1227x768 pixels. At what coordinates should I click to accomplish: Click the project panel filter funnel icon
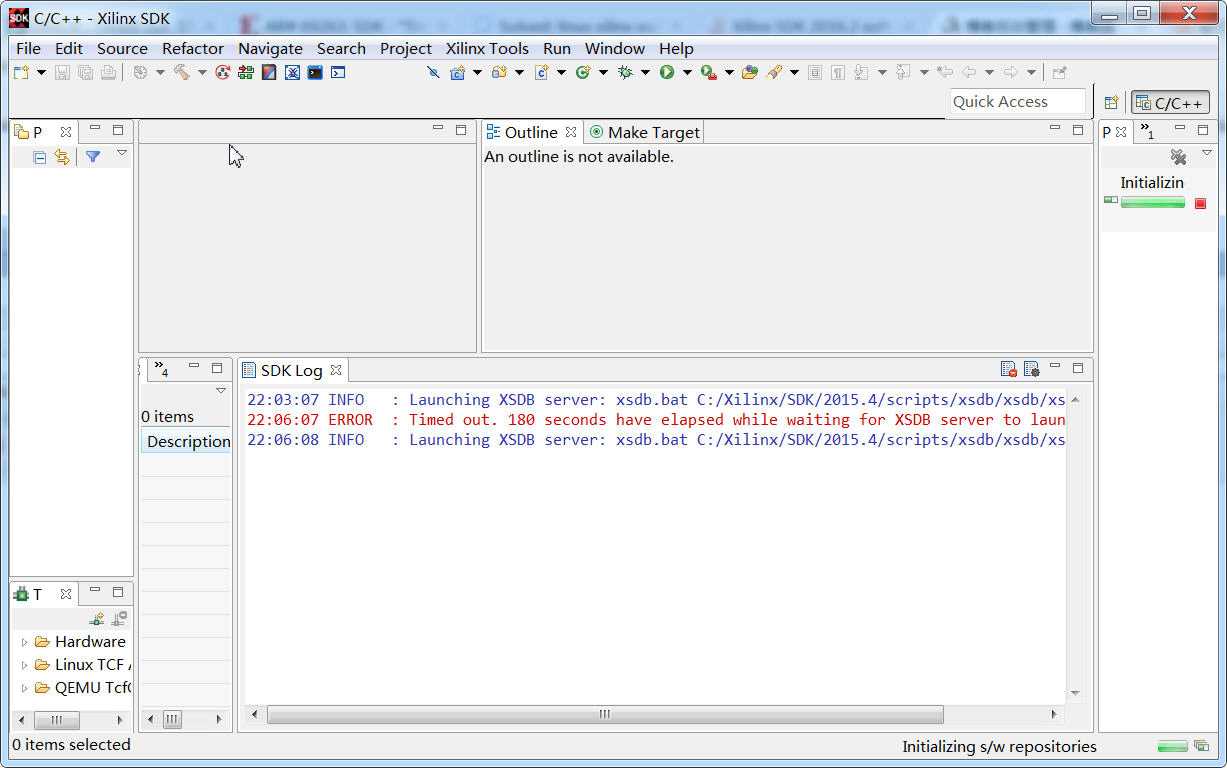click(x=93, y=157)
